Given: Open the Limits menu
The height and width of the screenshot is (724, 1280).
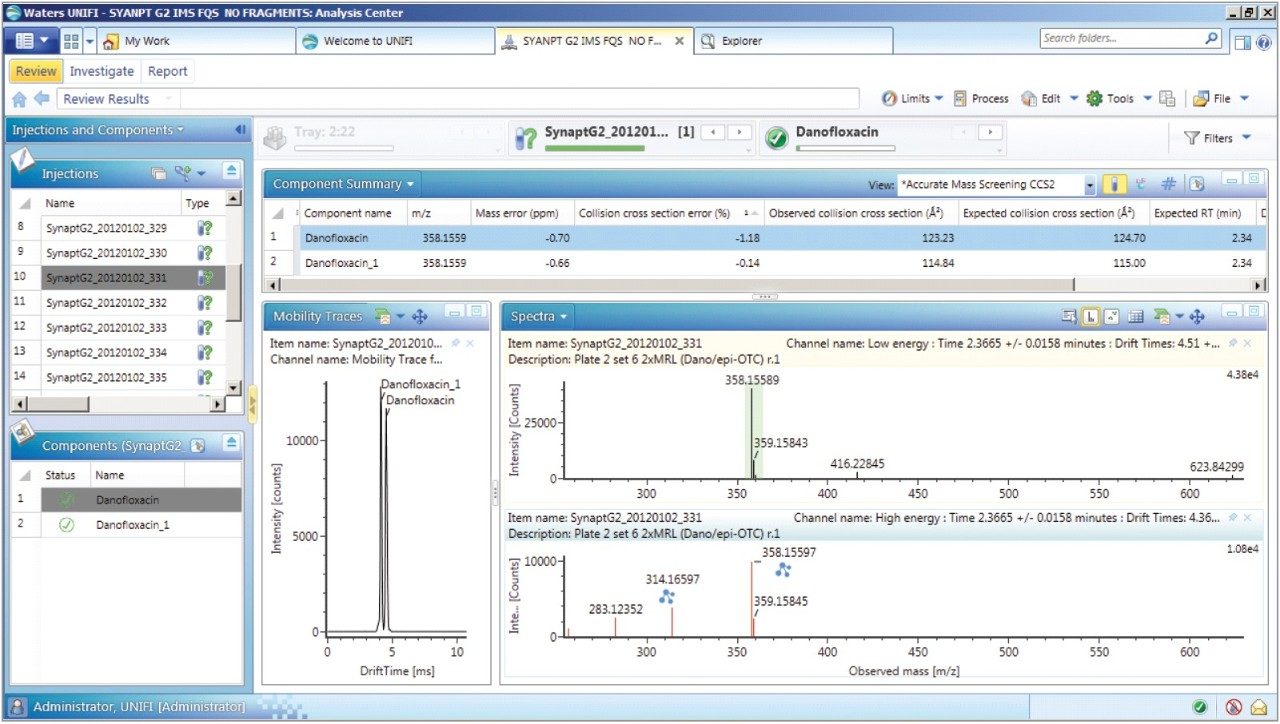Looking at the screenshot, I should click(912, 98).
